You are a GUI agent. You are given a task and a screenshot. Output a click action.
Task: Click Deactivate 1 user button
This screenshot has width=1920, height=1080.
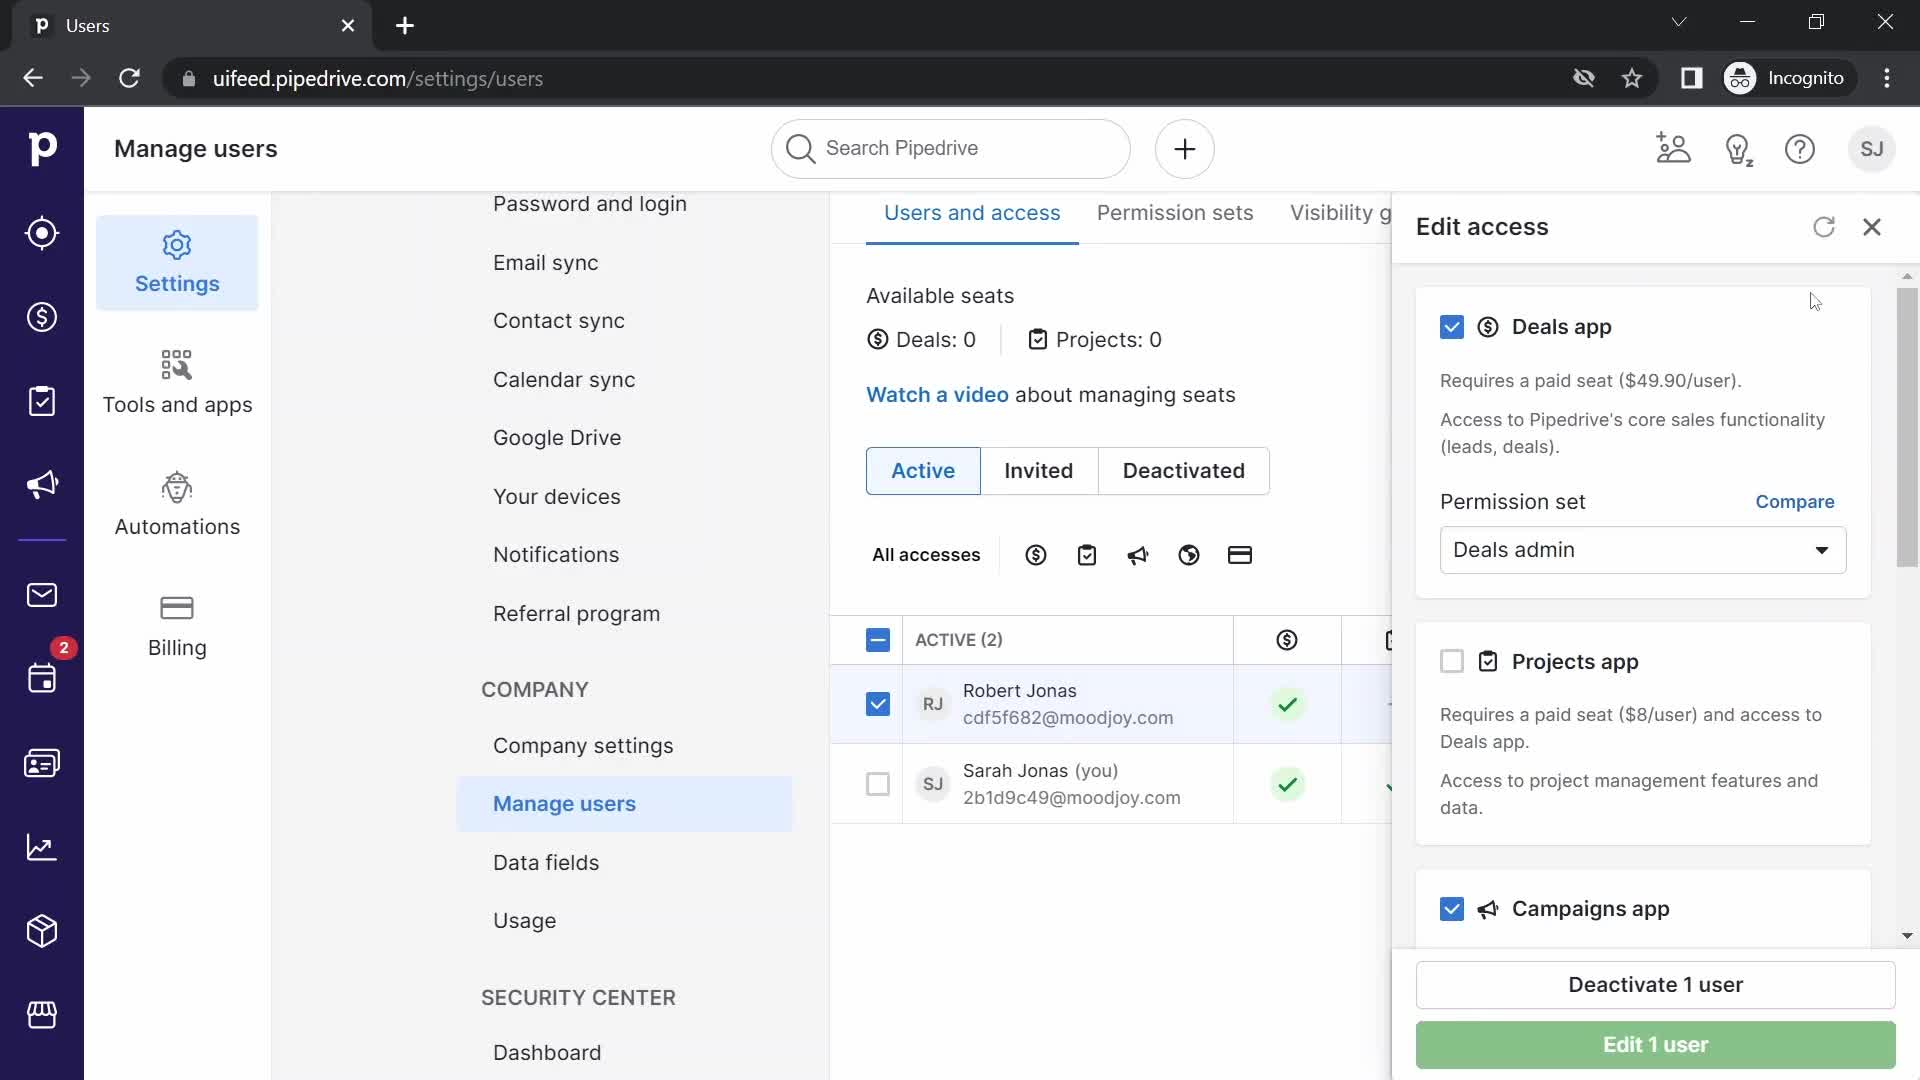[1655, 985]
